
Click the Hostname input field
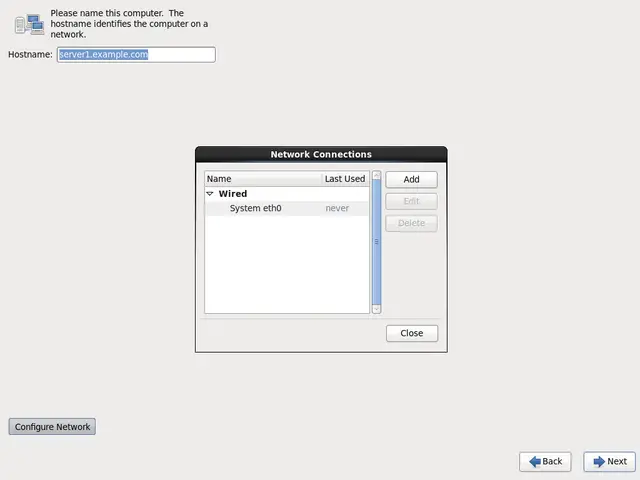[x=136, y=55]
